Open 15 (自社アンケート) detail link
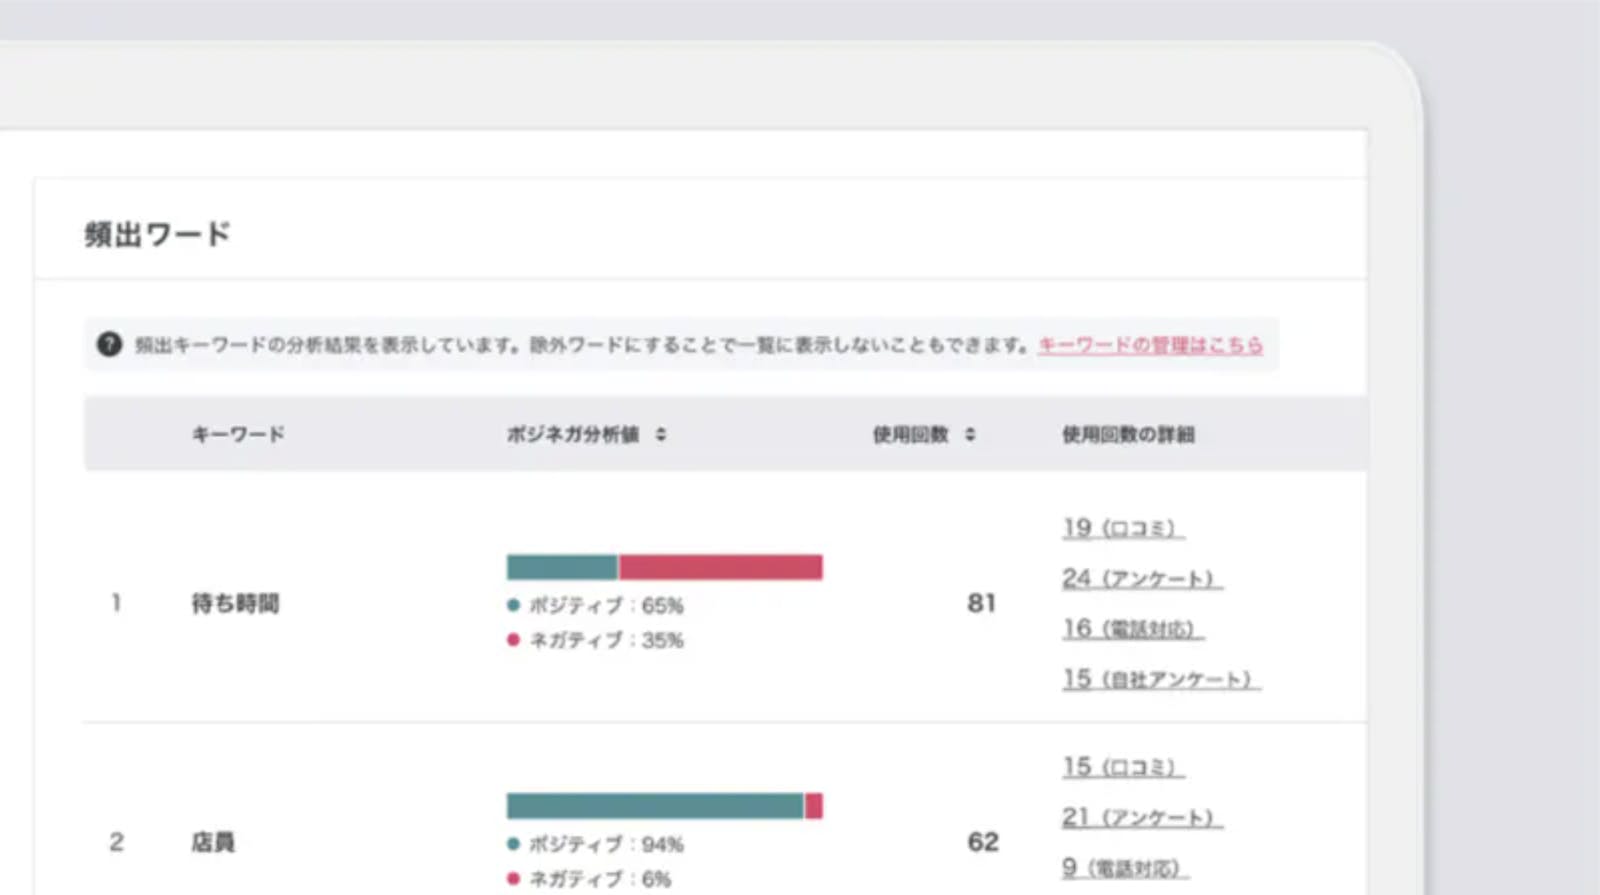Screen dimensions: 1600x895 pyautogui.click(x=1161, y=679)
